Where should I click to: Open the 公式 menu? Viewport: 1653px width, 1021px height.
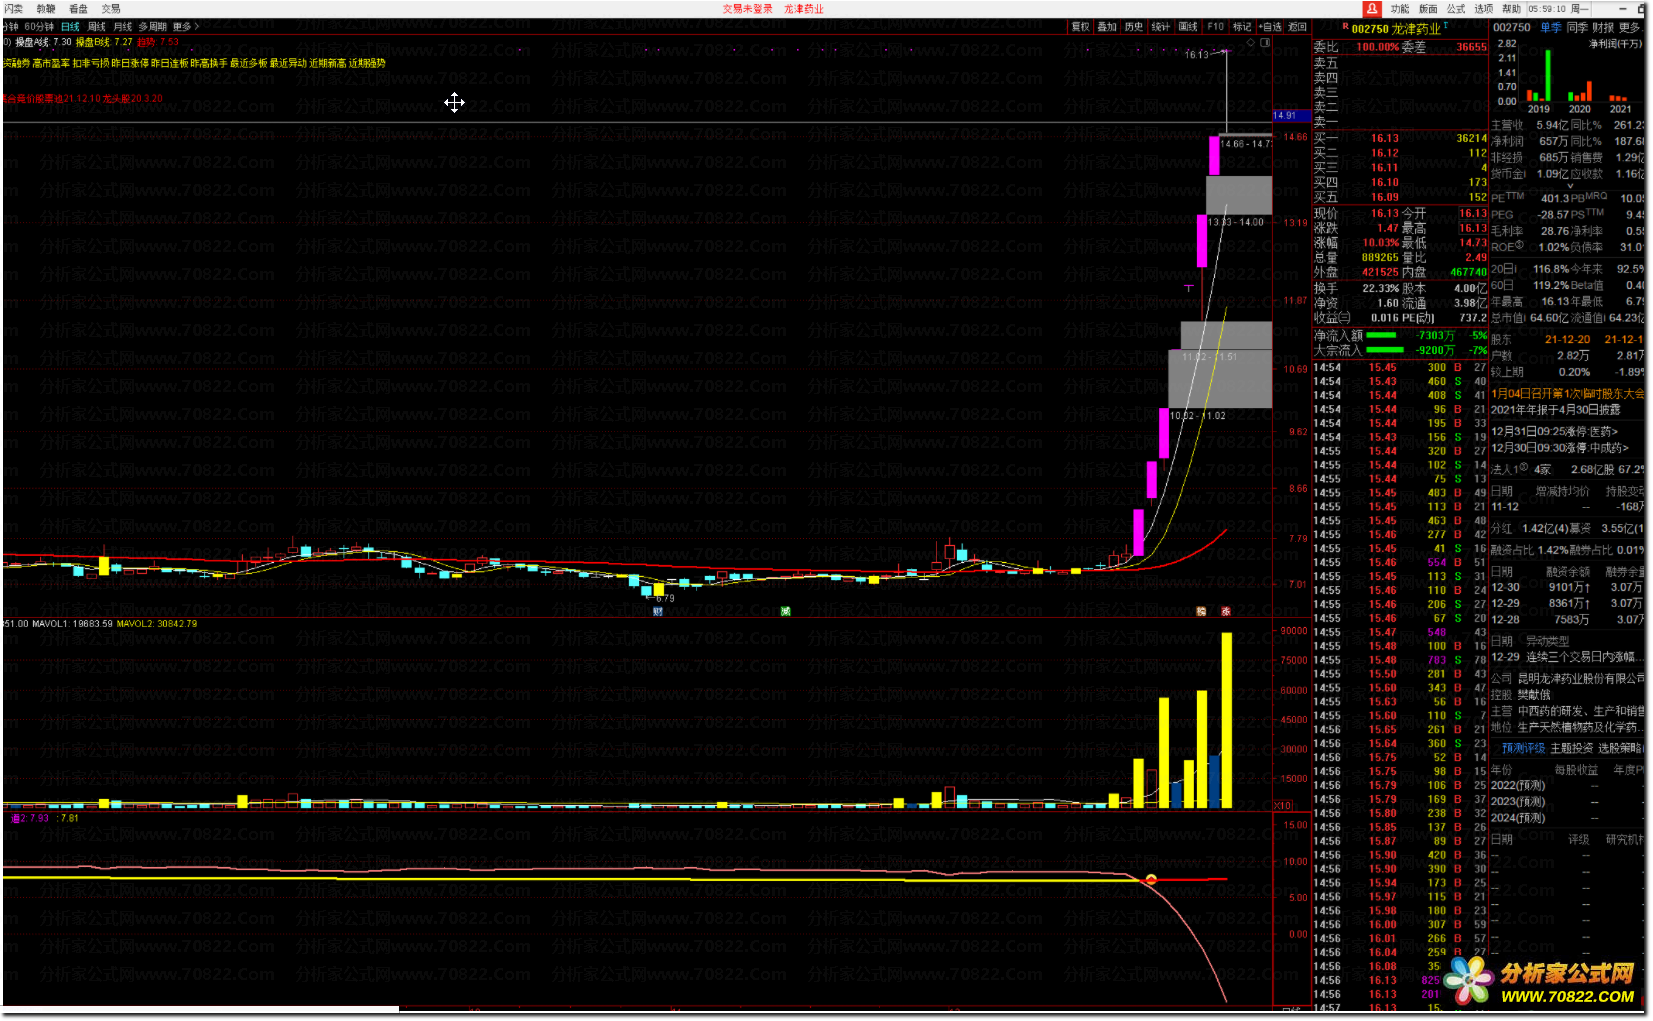[1456, 8]
